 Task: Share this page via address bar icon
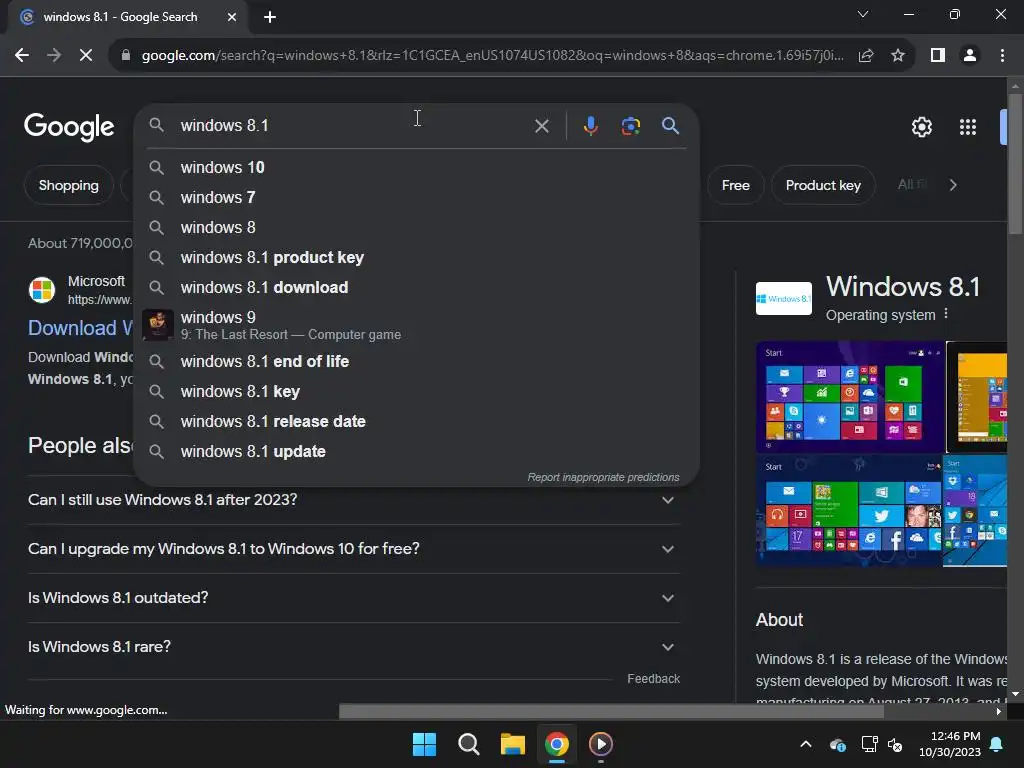click(866, 56)
